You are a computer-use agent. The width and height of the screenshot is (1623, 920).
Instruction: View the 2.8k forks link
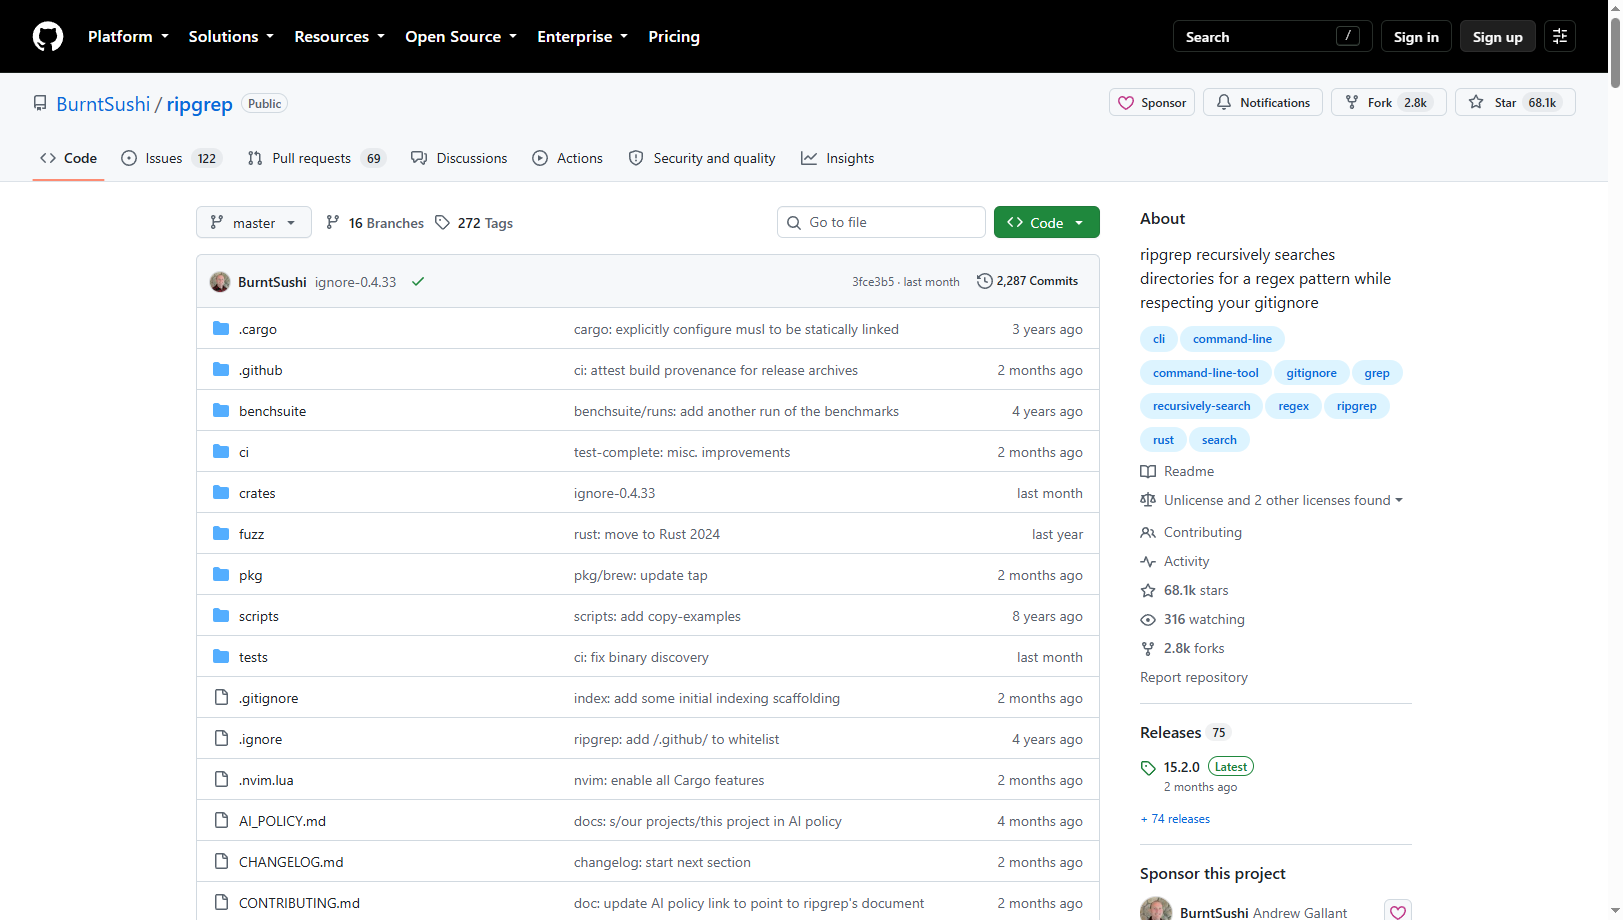point(1182,648)
